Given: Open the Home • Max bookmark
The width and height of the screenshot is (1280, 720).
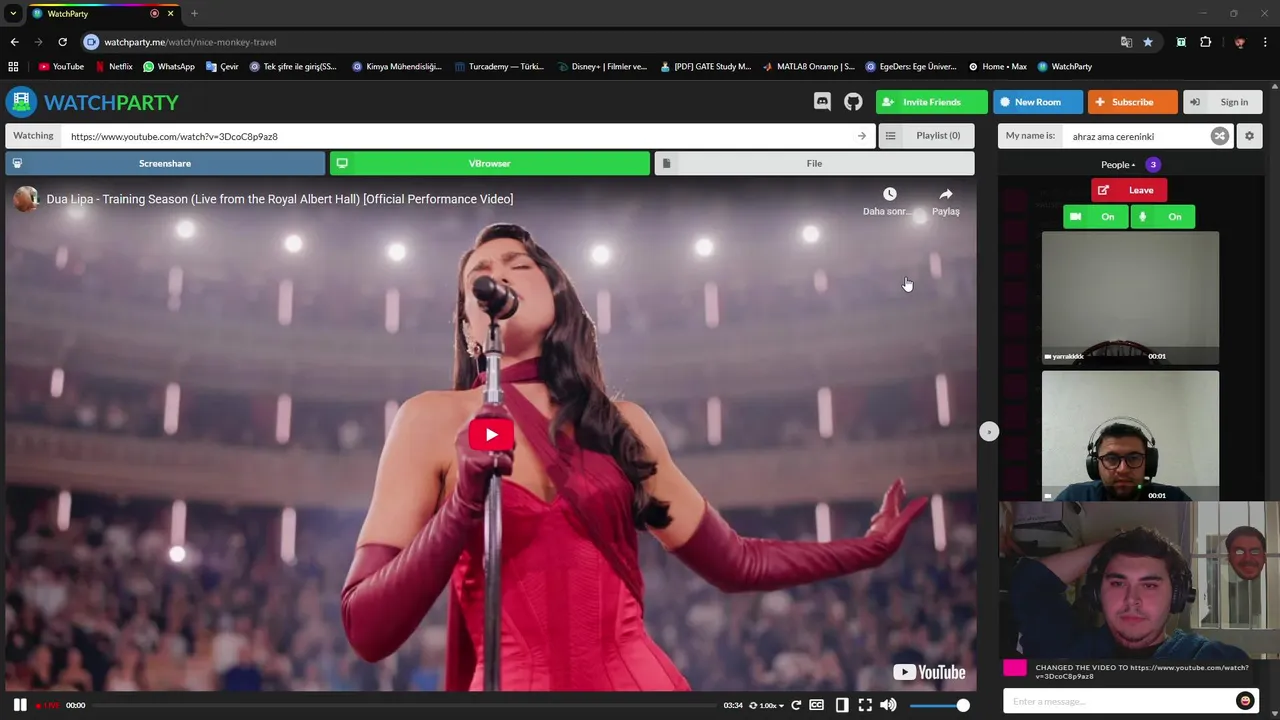Looking at the screenshot, I should pos(997,67).
